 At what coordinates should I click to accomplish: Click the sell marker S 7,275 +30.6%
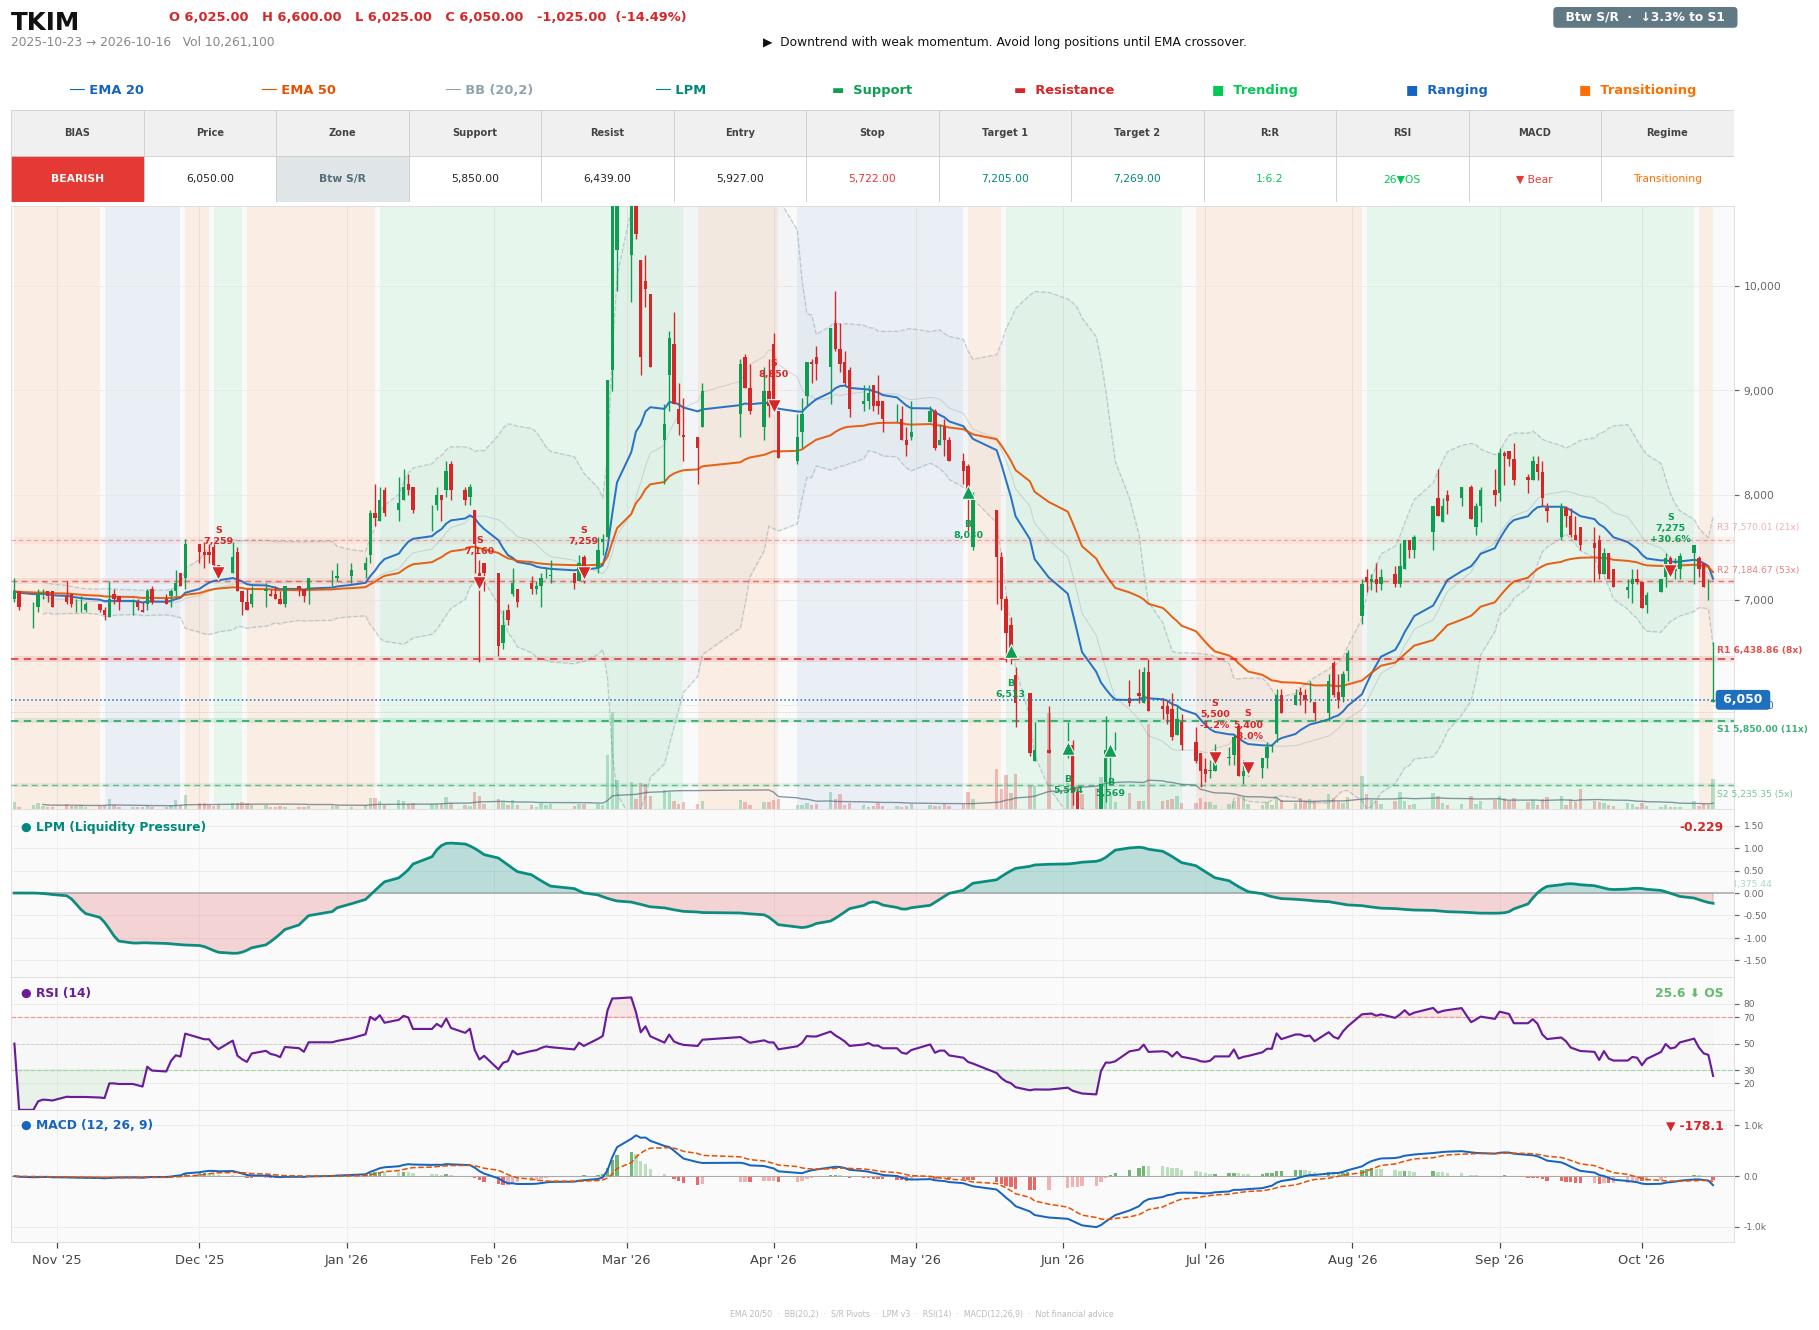[1670, 570]
